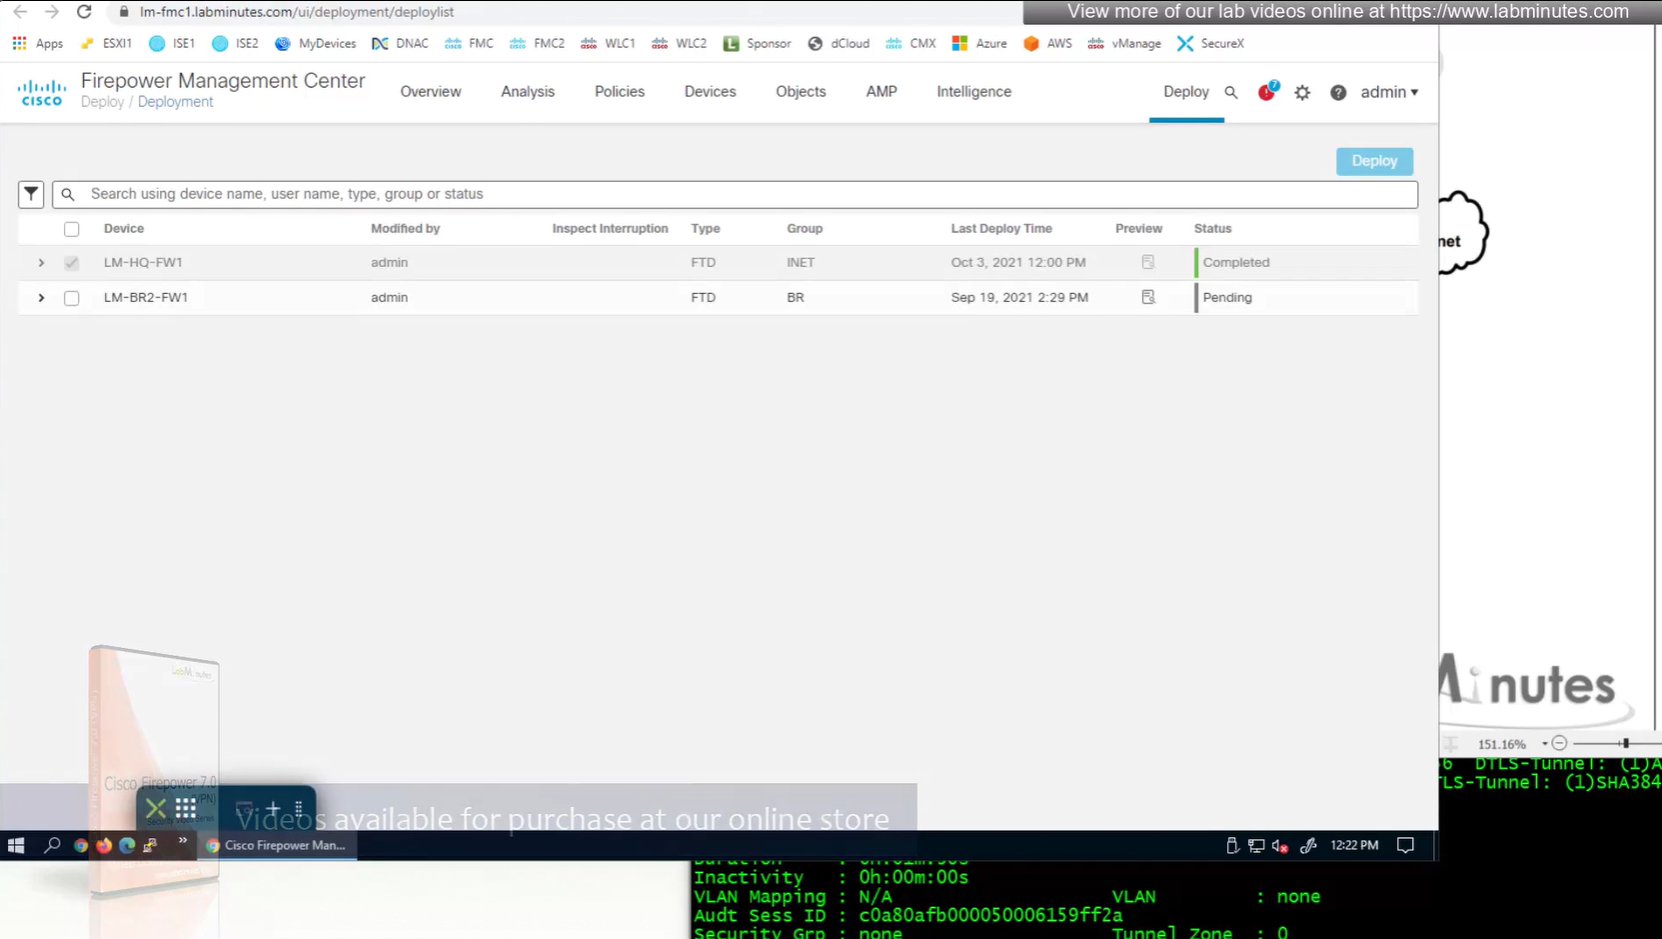
Task: Click the global search magnifier icon
Action: (x=1231, y=92)
